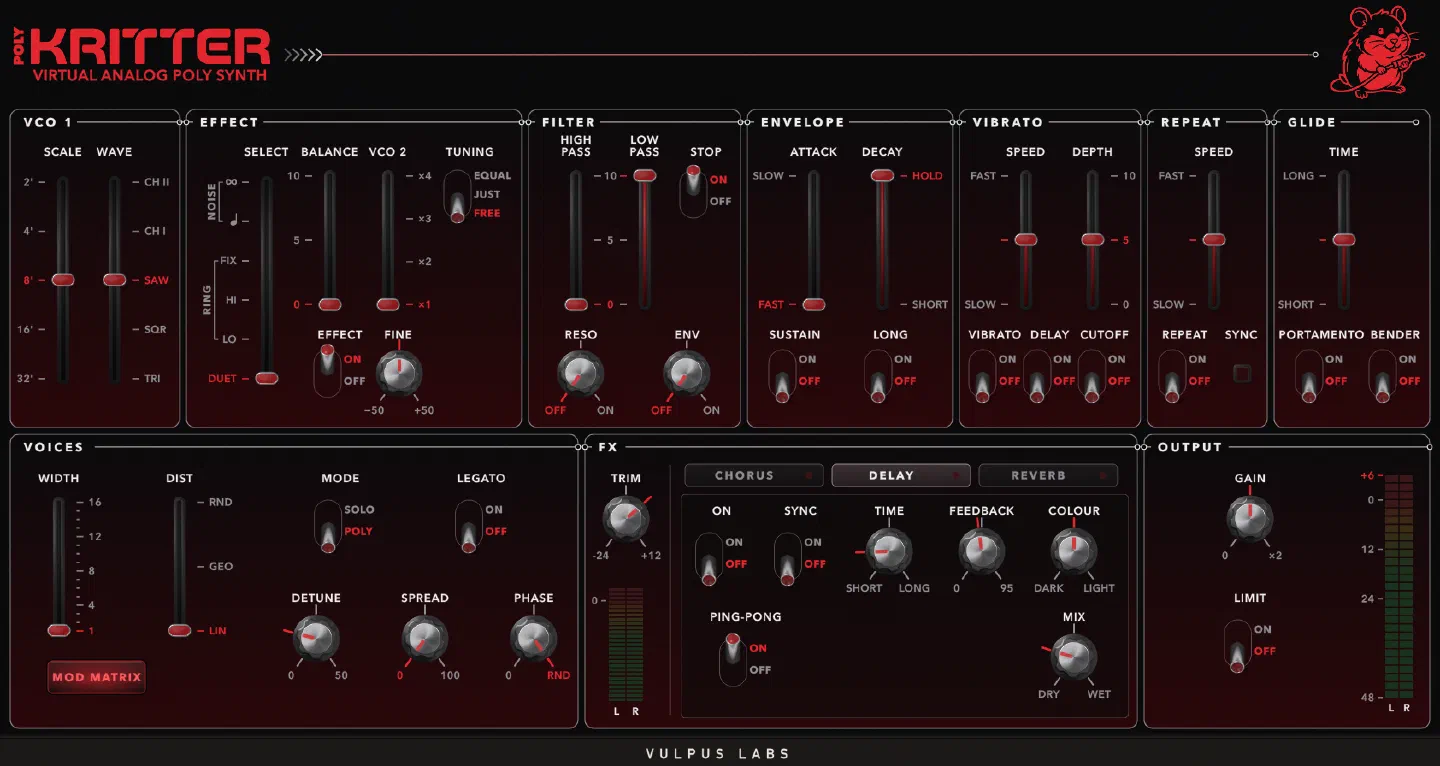Click the DETUNE knob in Voices
Viewport: 1440px width, 766px height.
316,638
